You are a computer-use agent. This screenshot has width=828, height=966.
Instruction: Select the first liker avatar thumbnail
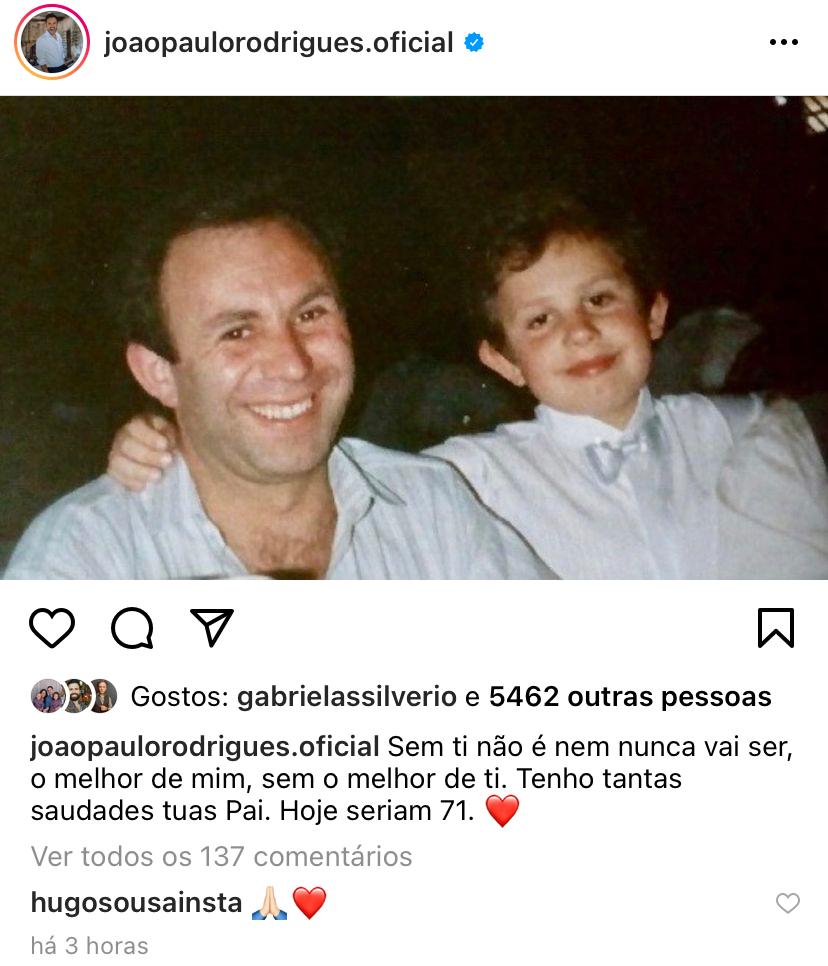coord(48,696)
